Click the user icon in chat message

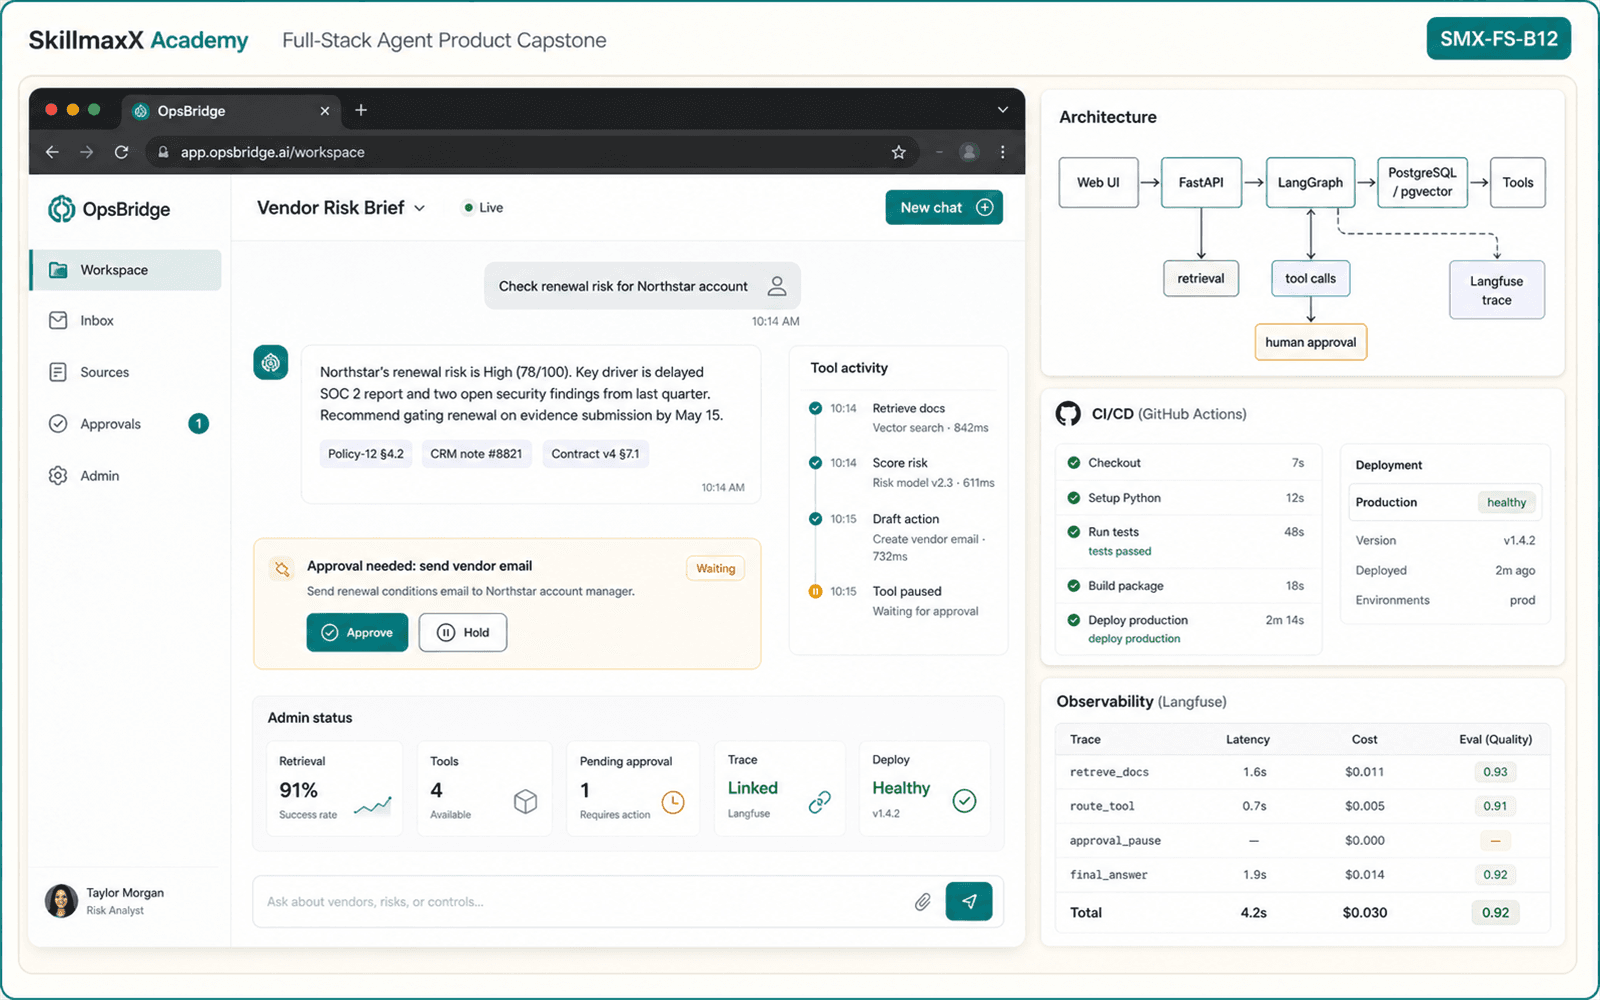[777, 286]
